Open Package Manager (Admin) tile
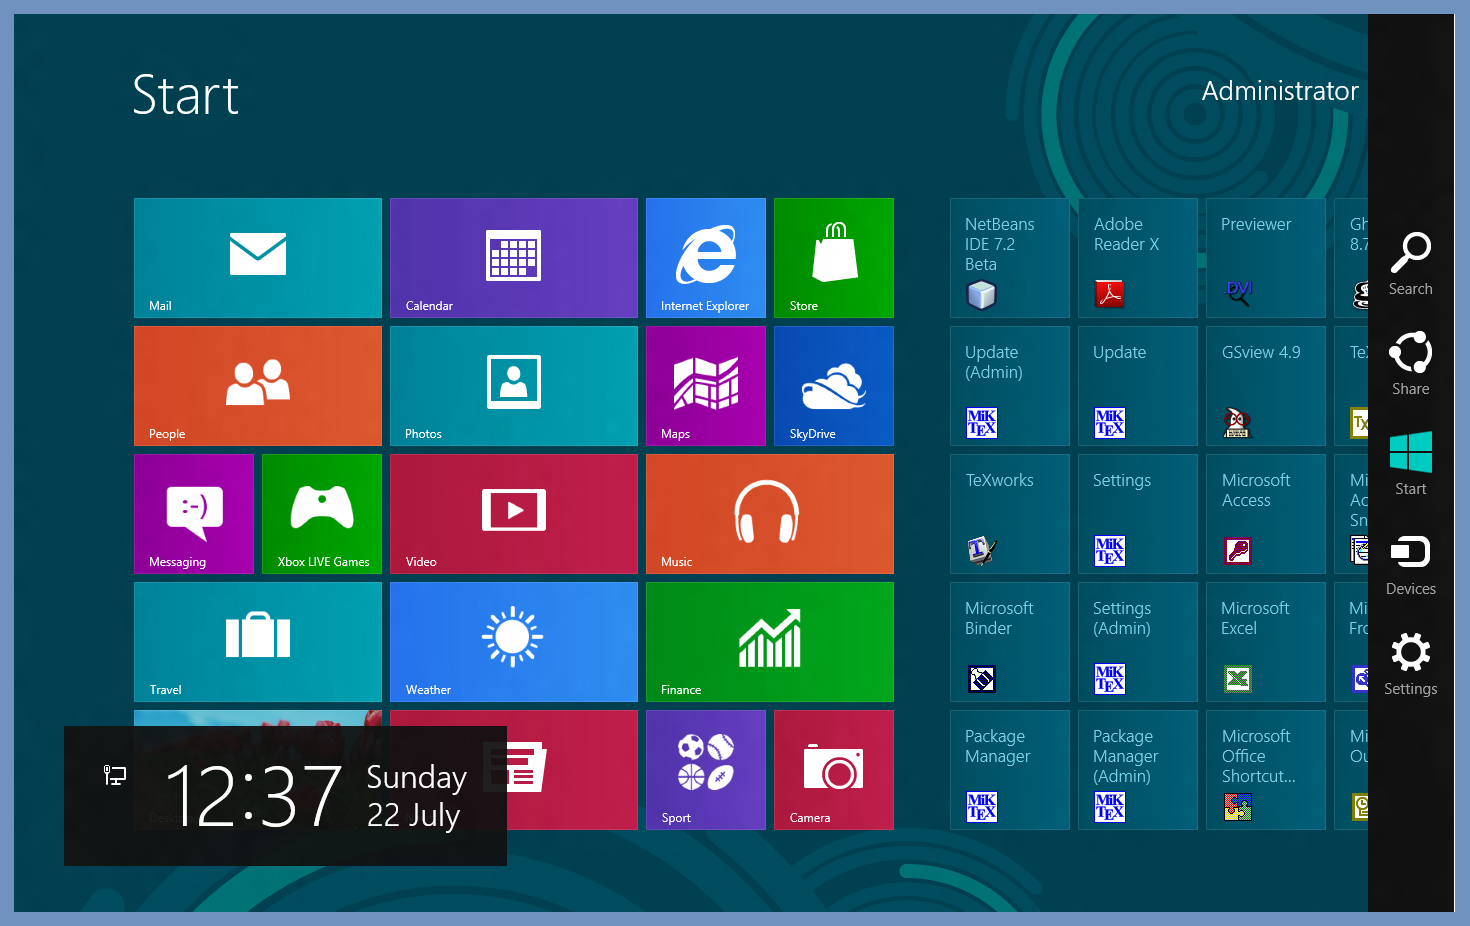This screenshot has width=1470, height=926. pos(1138,770)
